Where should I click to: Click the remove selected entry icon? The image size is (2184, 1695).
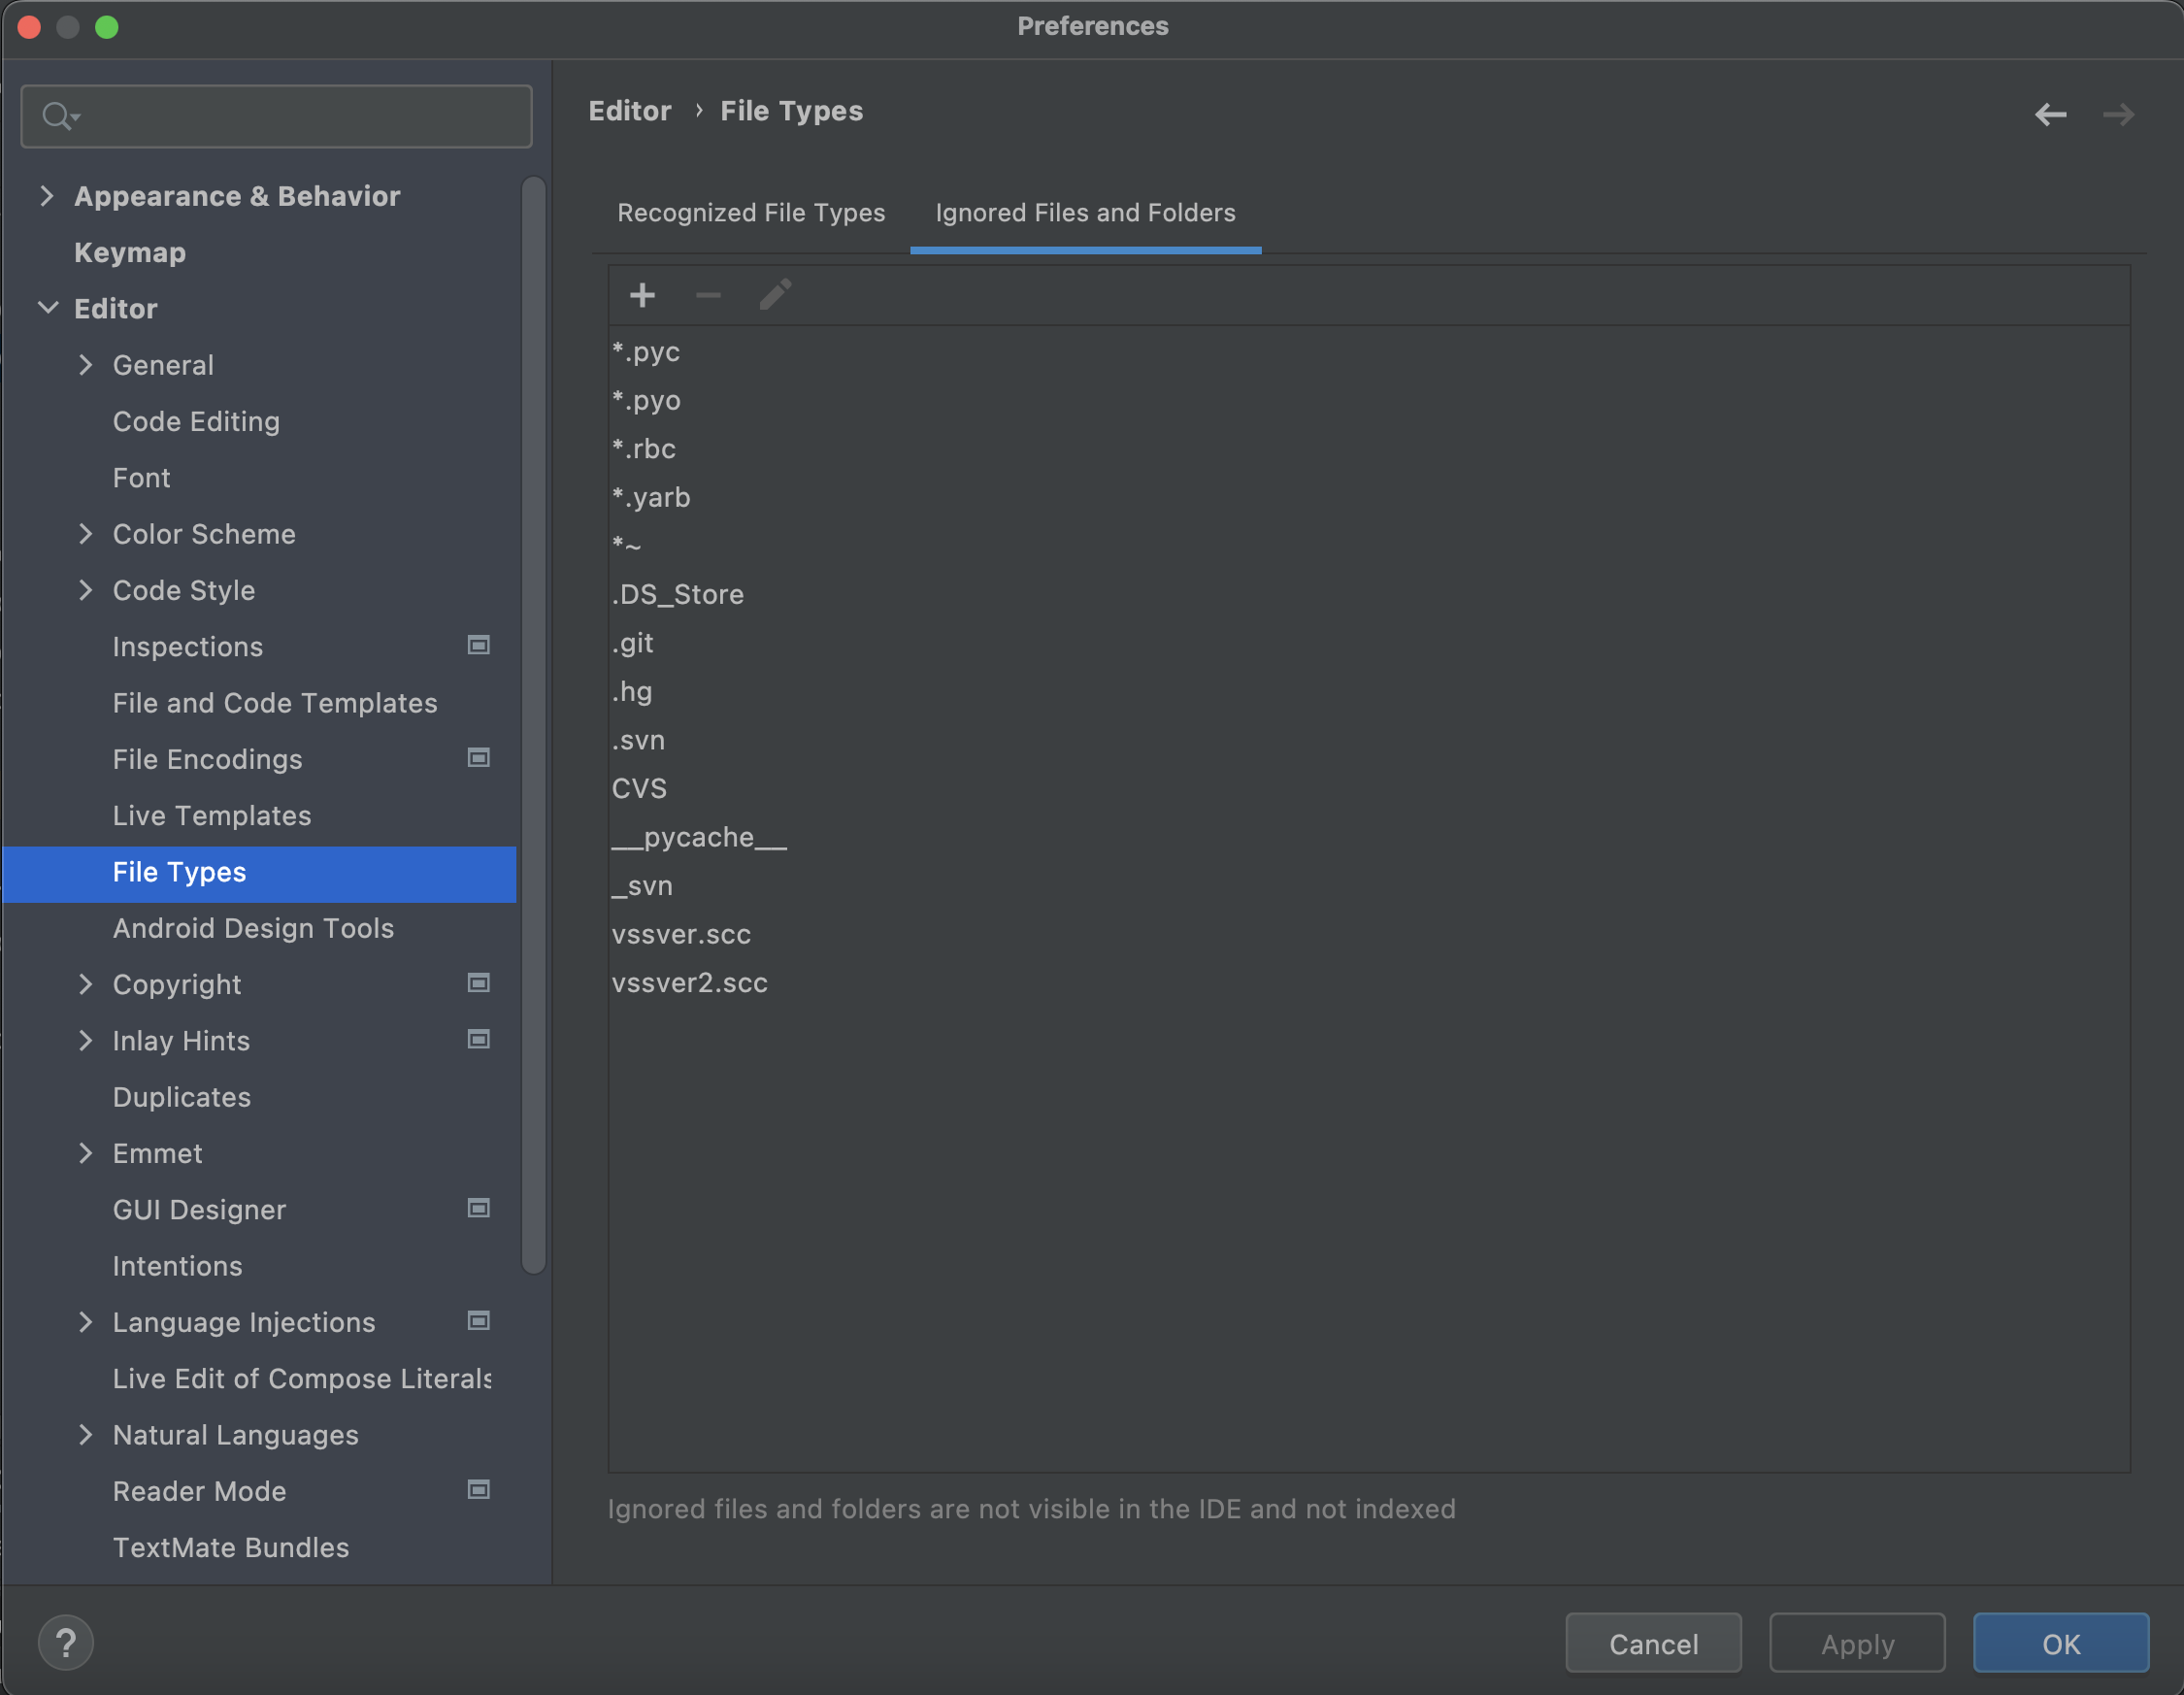tap(708, 294)
